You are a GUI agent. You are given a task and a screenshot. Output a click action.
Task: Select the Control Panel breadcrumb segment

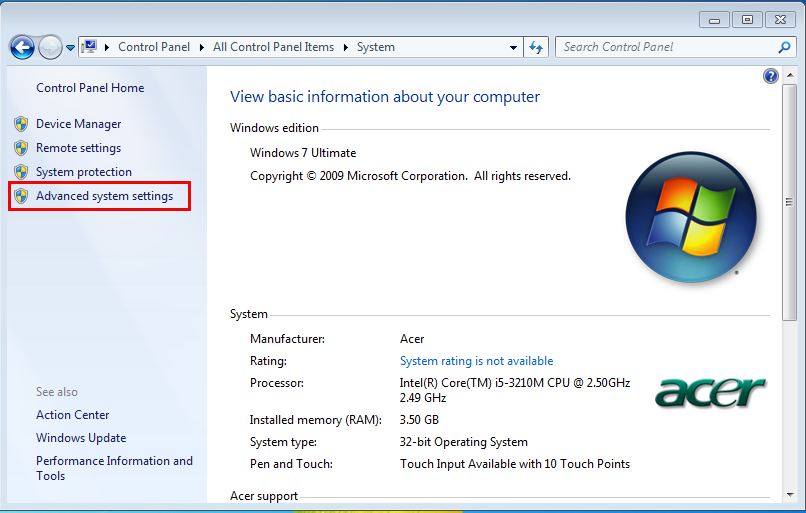155,47
